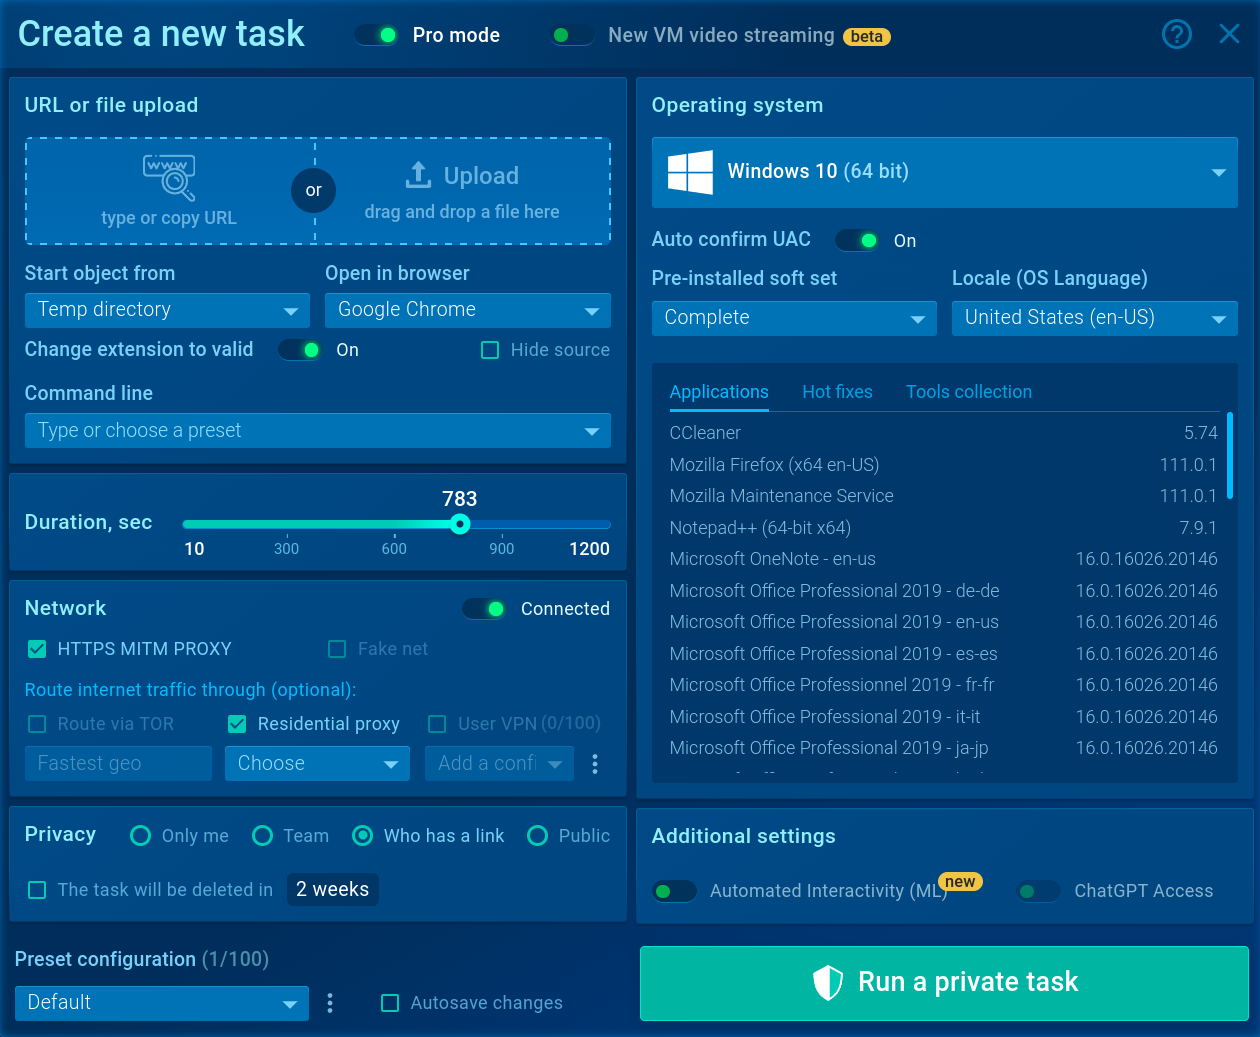Open the three-dot menu beside Add a config

[x=595, y=764]
